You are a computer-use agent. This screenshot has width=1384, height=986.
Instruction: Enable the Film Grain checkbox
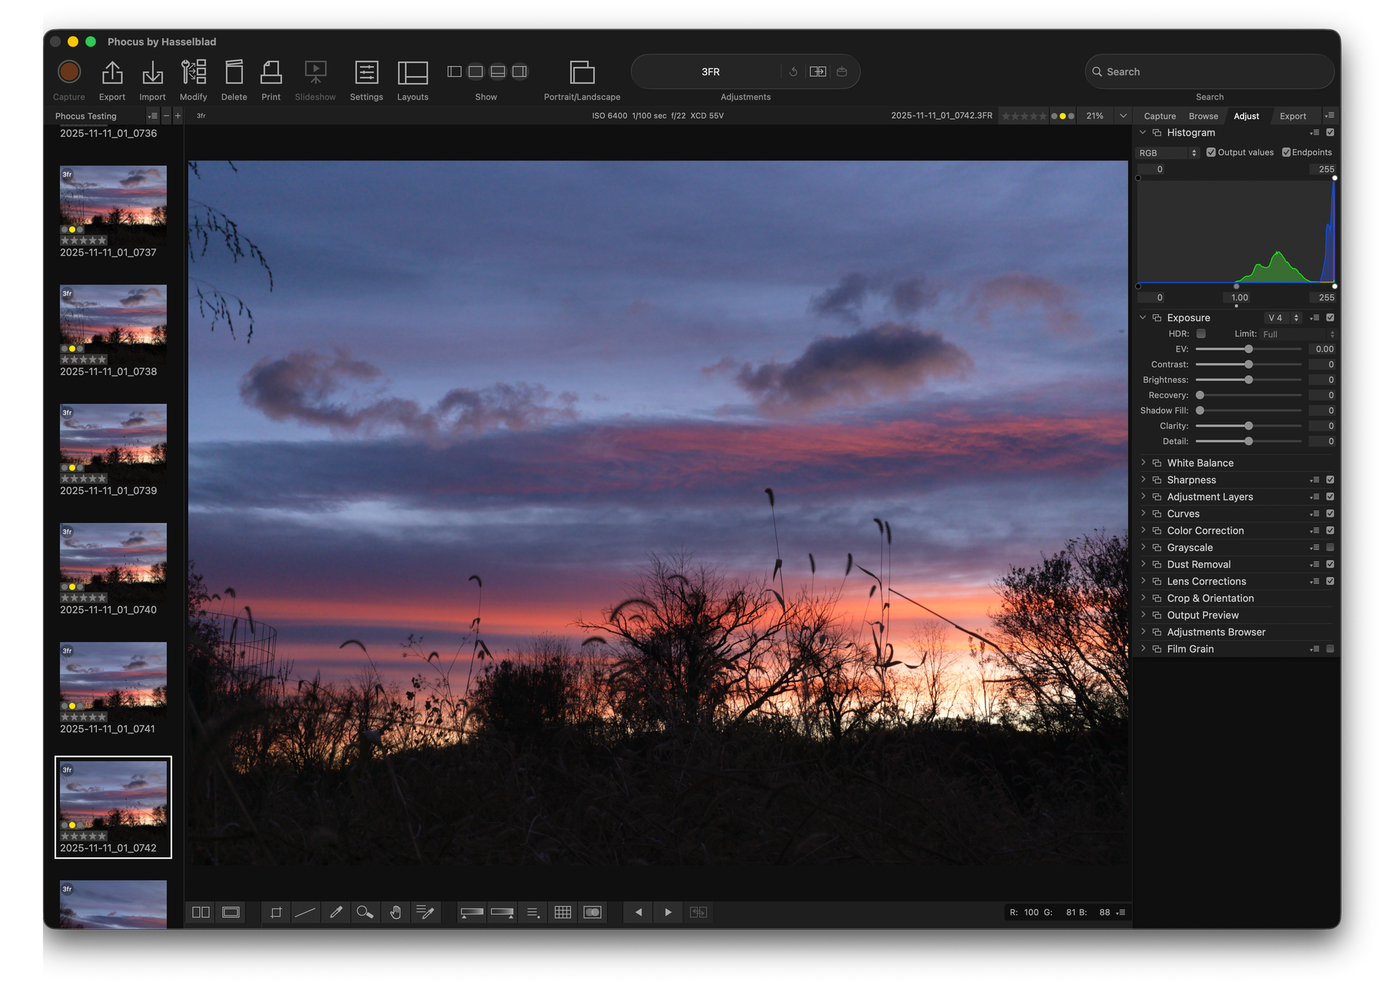tap(1330, 649)
